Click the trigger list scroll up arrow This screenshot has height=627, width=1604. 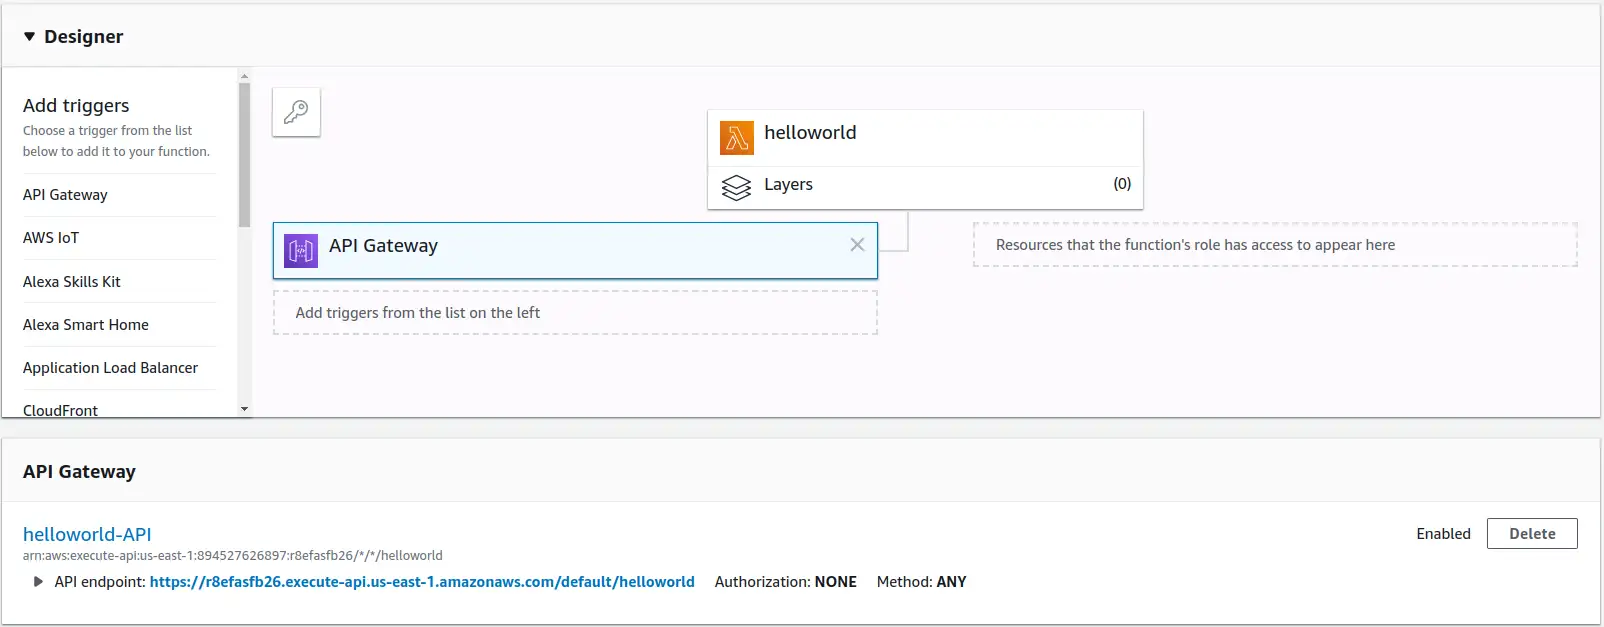tap(244, 76)
